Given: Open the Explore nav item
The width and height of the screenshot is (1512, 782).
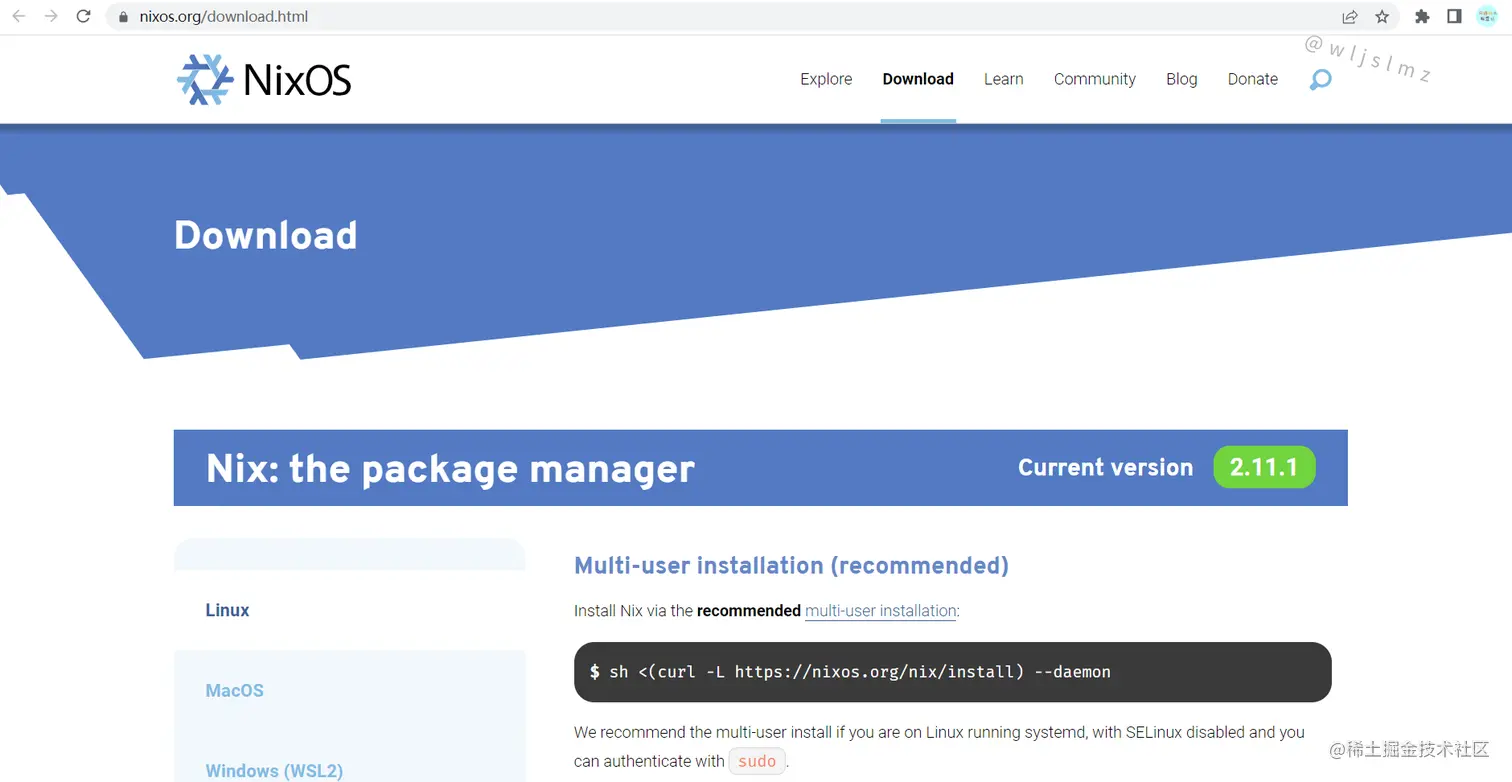Looking at the screenshot, I should [x=826, y=79].
